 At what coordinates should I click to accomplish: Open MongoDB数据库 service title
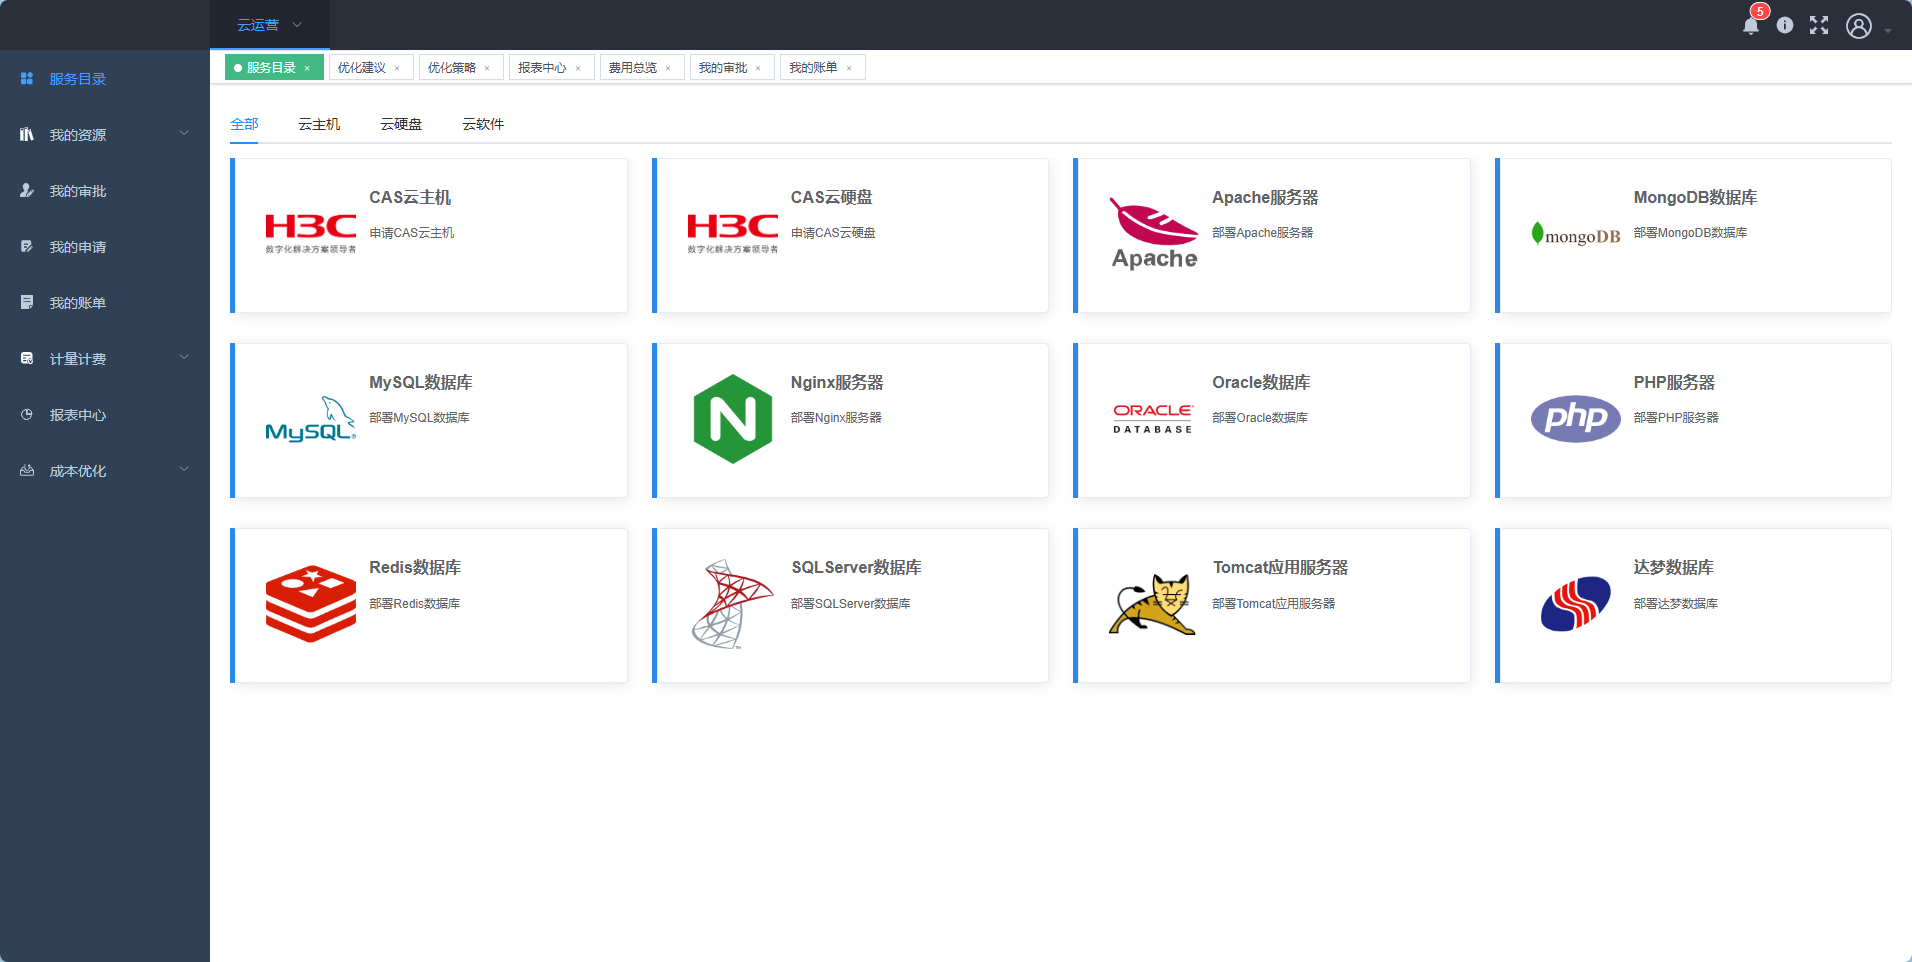(1695, 197)
